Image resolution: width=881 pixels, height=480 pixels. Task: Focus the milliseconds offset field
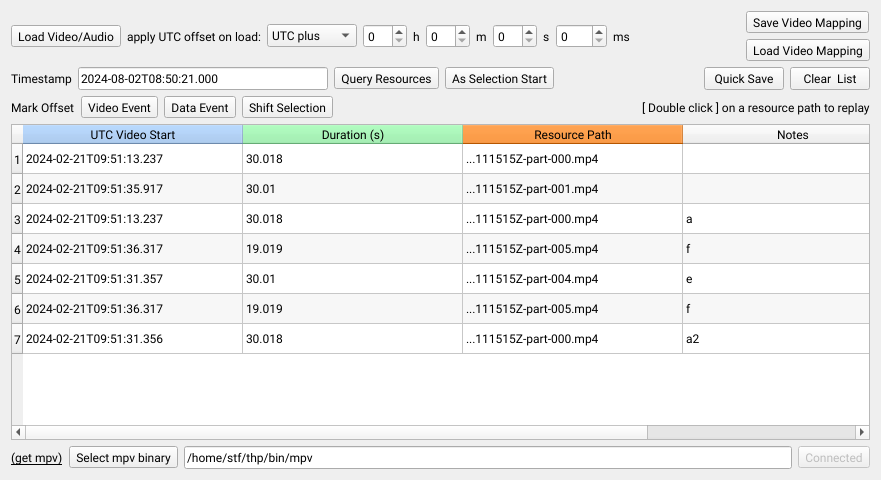pyautogui.click(x=574, y=37)
